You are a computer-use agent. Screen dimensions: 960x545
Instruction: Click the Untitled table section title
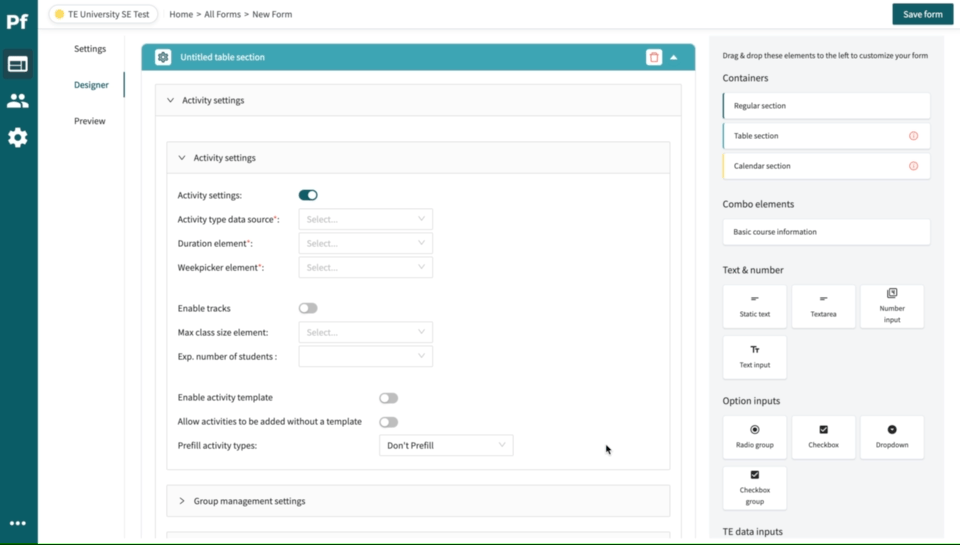(222, 57)
